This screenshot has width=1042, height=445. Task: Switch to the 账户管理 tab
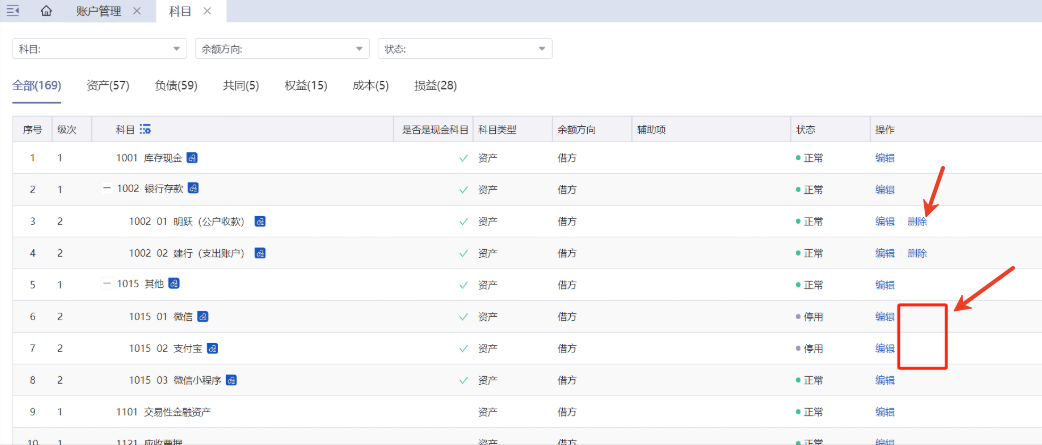(98, 11)
